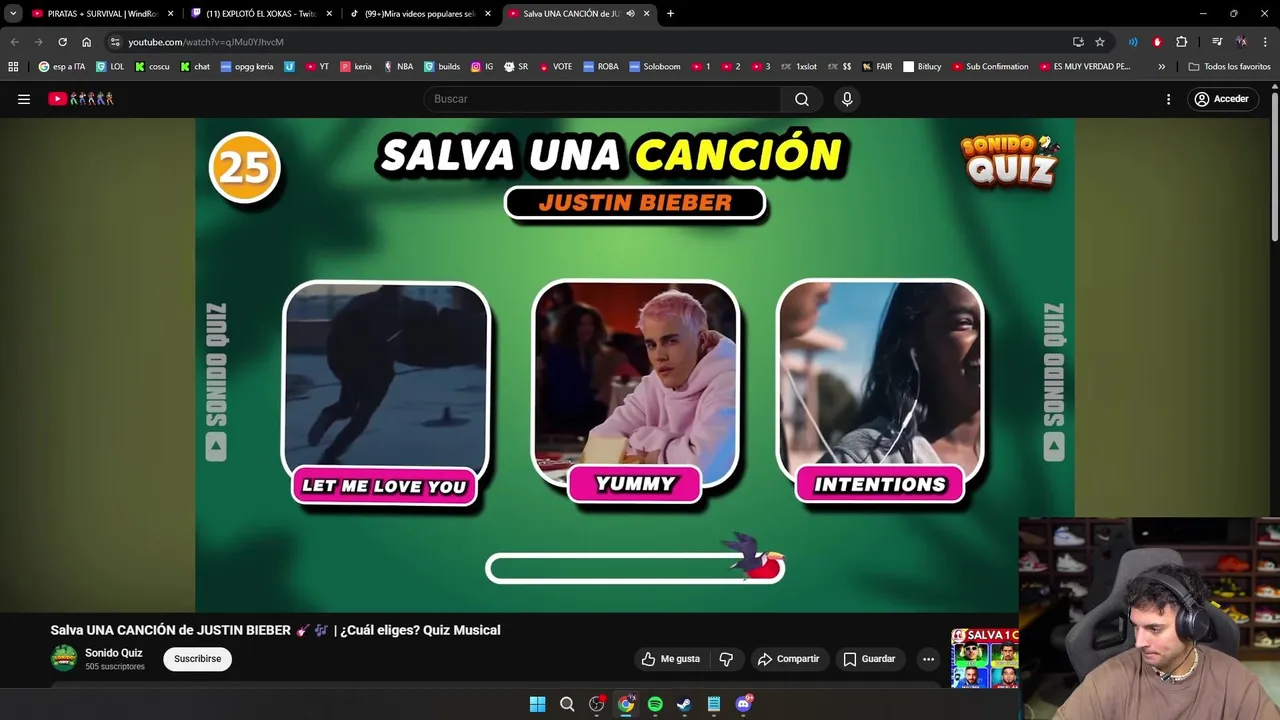1280x720 pixels.
Task: Open Sonido Quiz channel avatar
Action: tap(64, 658)
